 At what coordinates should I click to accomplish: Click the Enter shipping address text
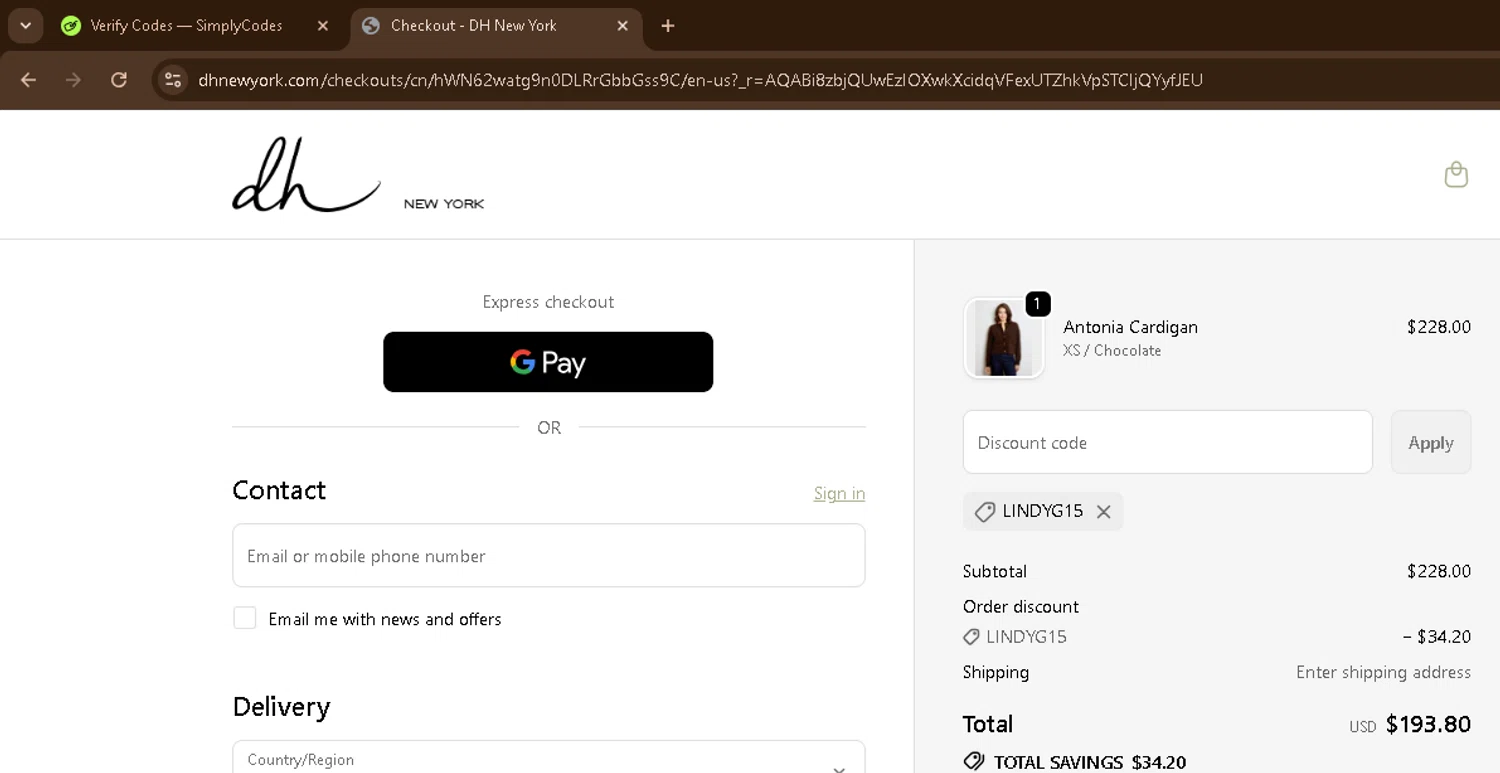(x=1383, y=672)
